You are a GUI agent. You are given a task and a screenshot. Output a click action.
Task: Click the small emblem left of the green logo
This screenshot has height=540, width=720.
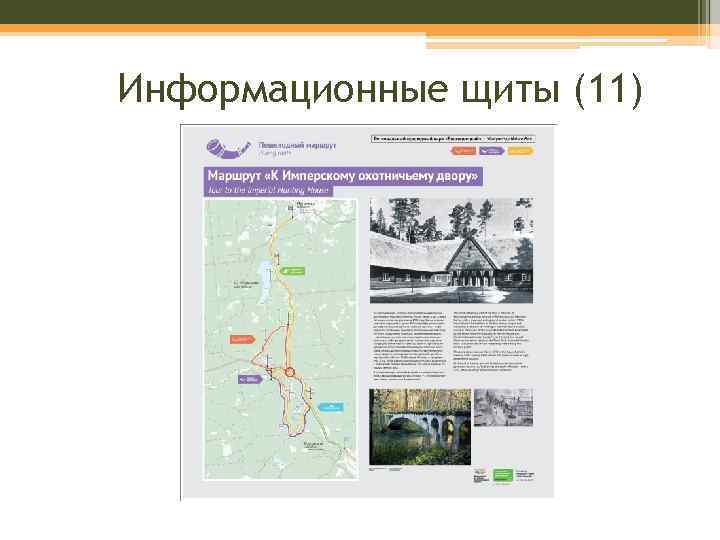click(480, 475)
